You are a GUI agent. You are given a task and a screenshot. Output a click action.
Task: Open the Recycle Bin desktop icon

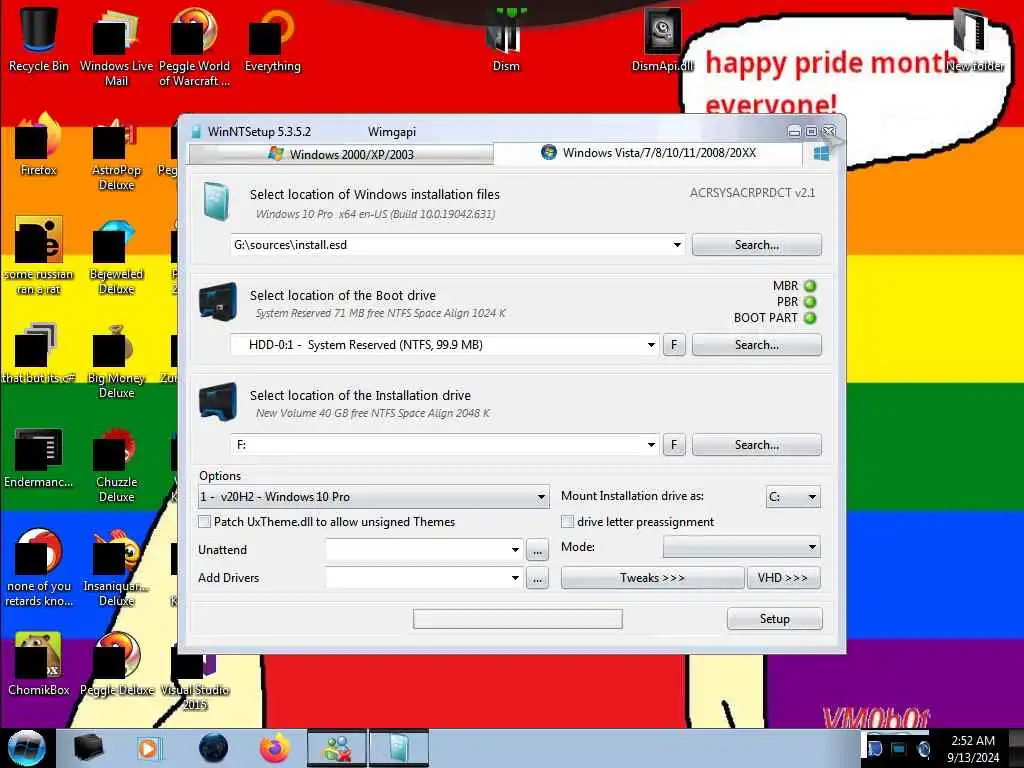[39, 39]
